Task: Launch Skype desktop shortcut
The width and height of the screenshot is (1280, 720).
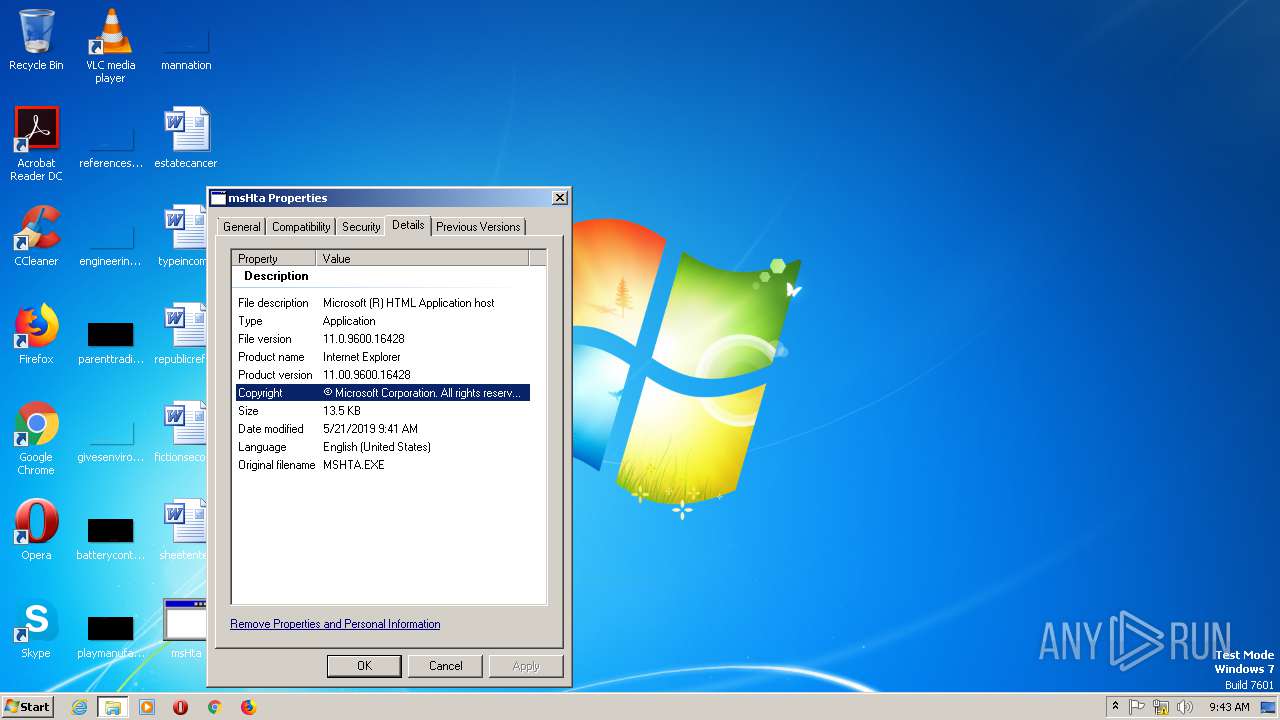Action: pyautogui.click(x=36, y=628)
